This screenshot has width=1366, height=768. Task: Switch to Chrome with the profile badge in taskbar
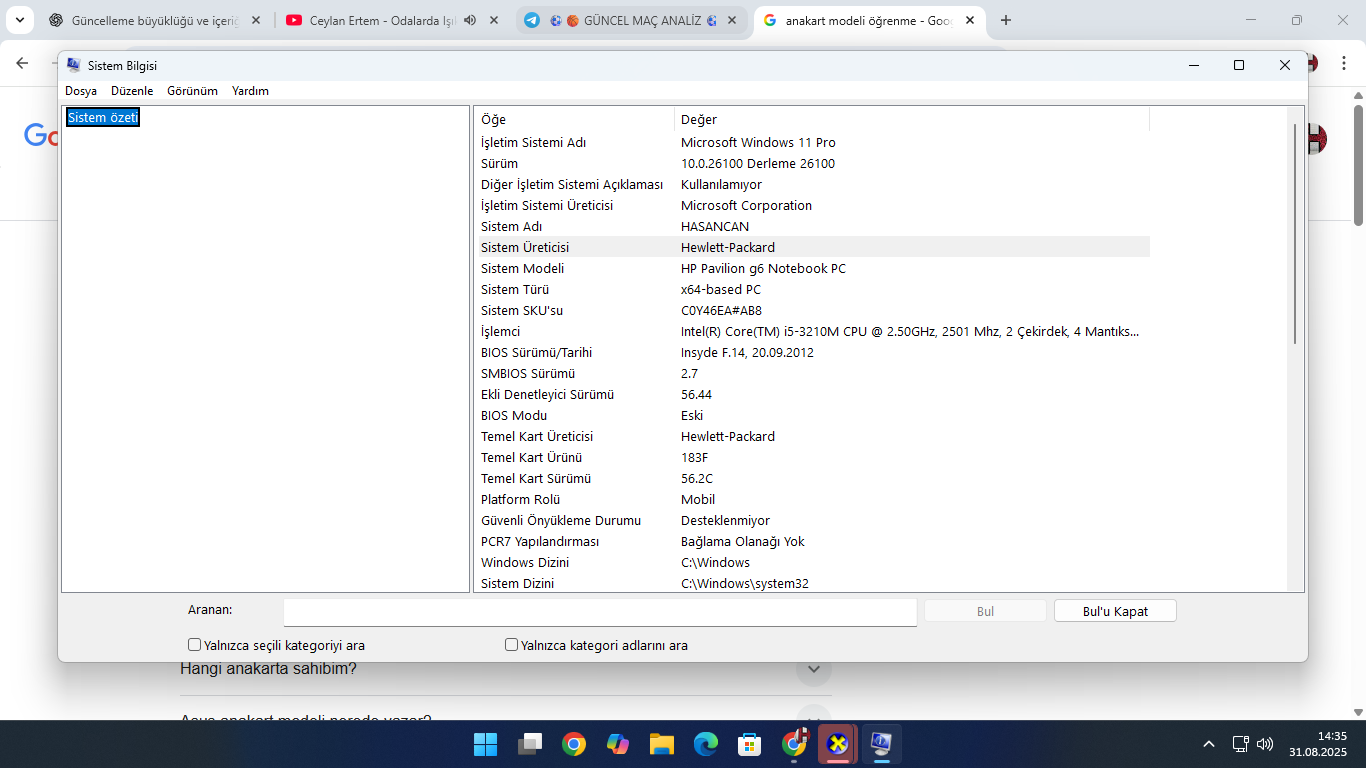[x=795, y=743]
